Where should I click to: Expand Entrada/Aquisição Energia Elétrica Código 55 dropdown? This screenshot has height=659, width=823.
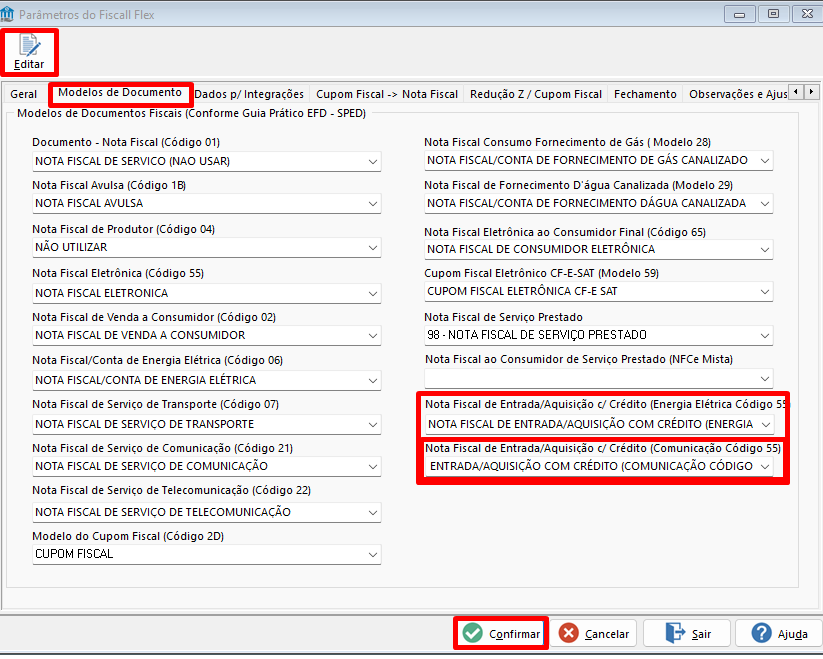pyautogui.click(x=766, y=424)
